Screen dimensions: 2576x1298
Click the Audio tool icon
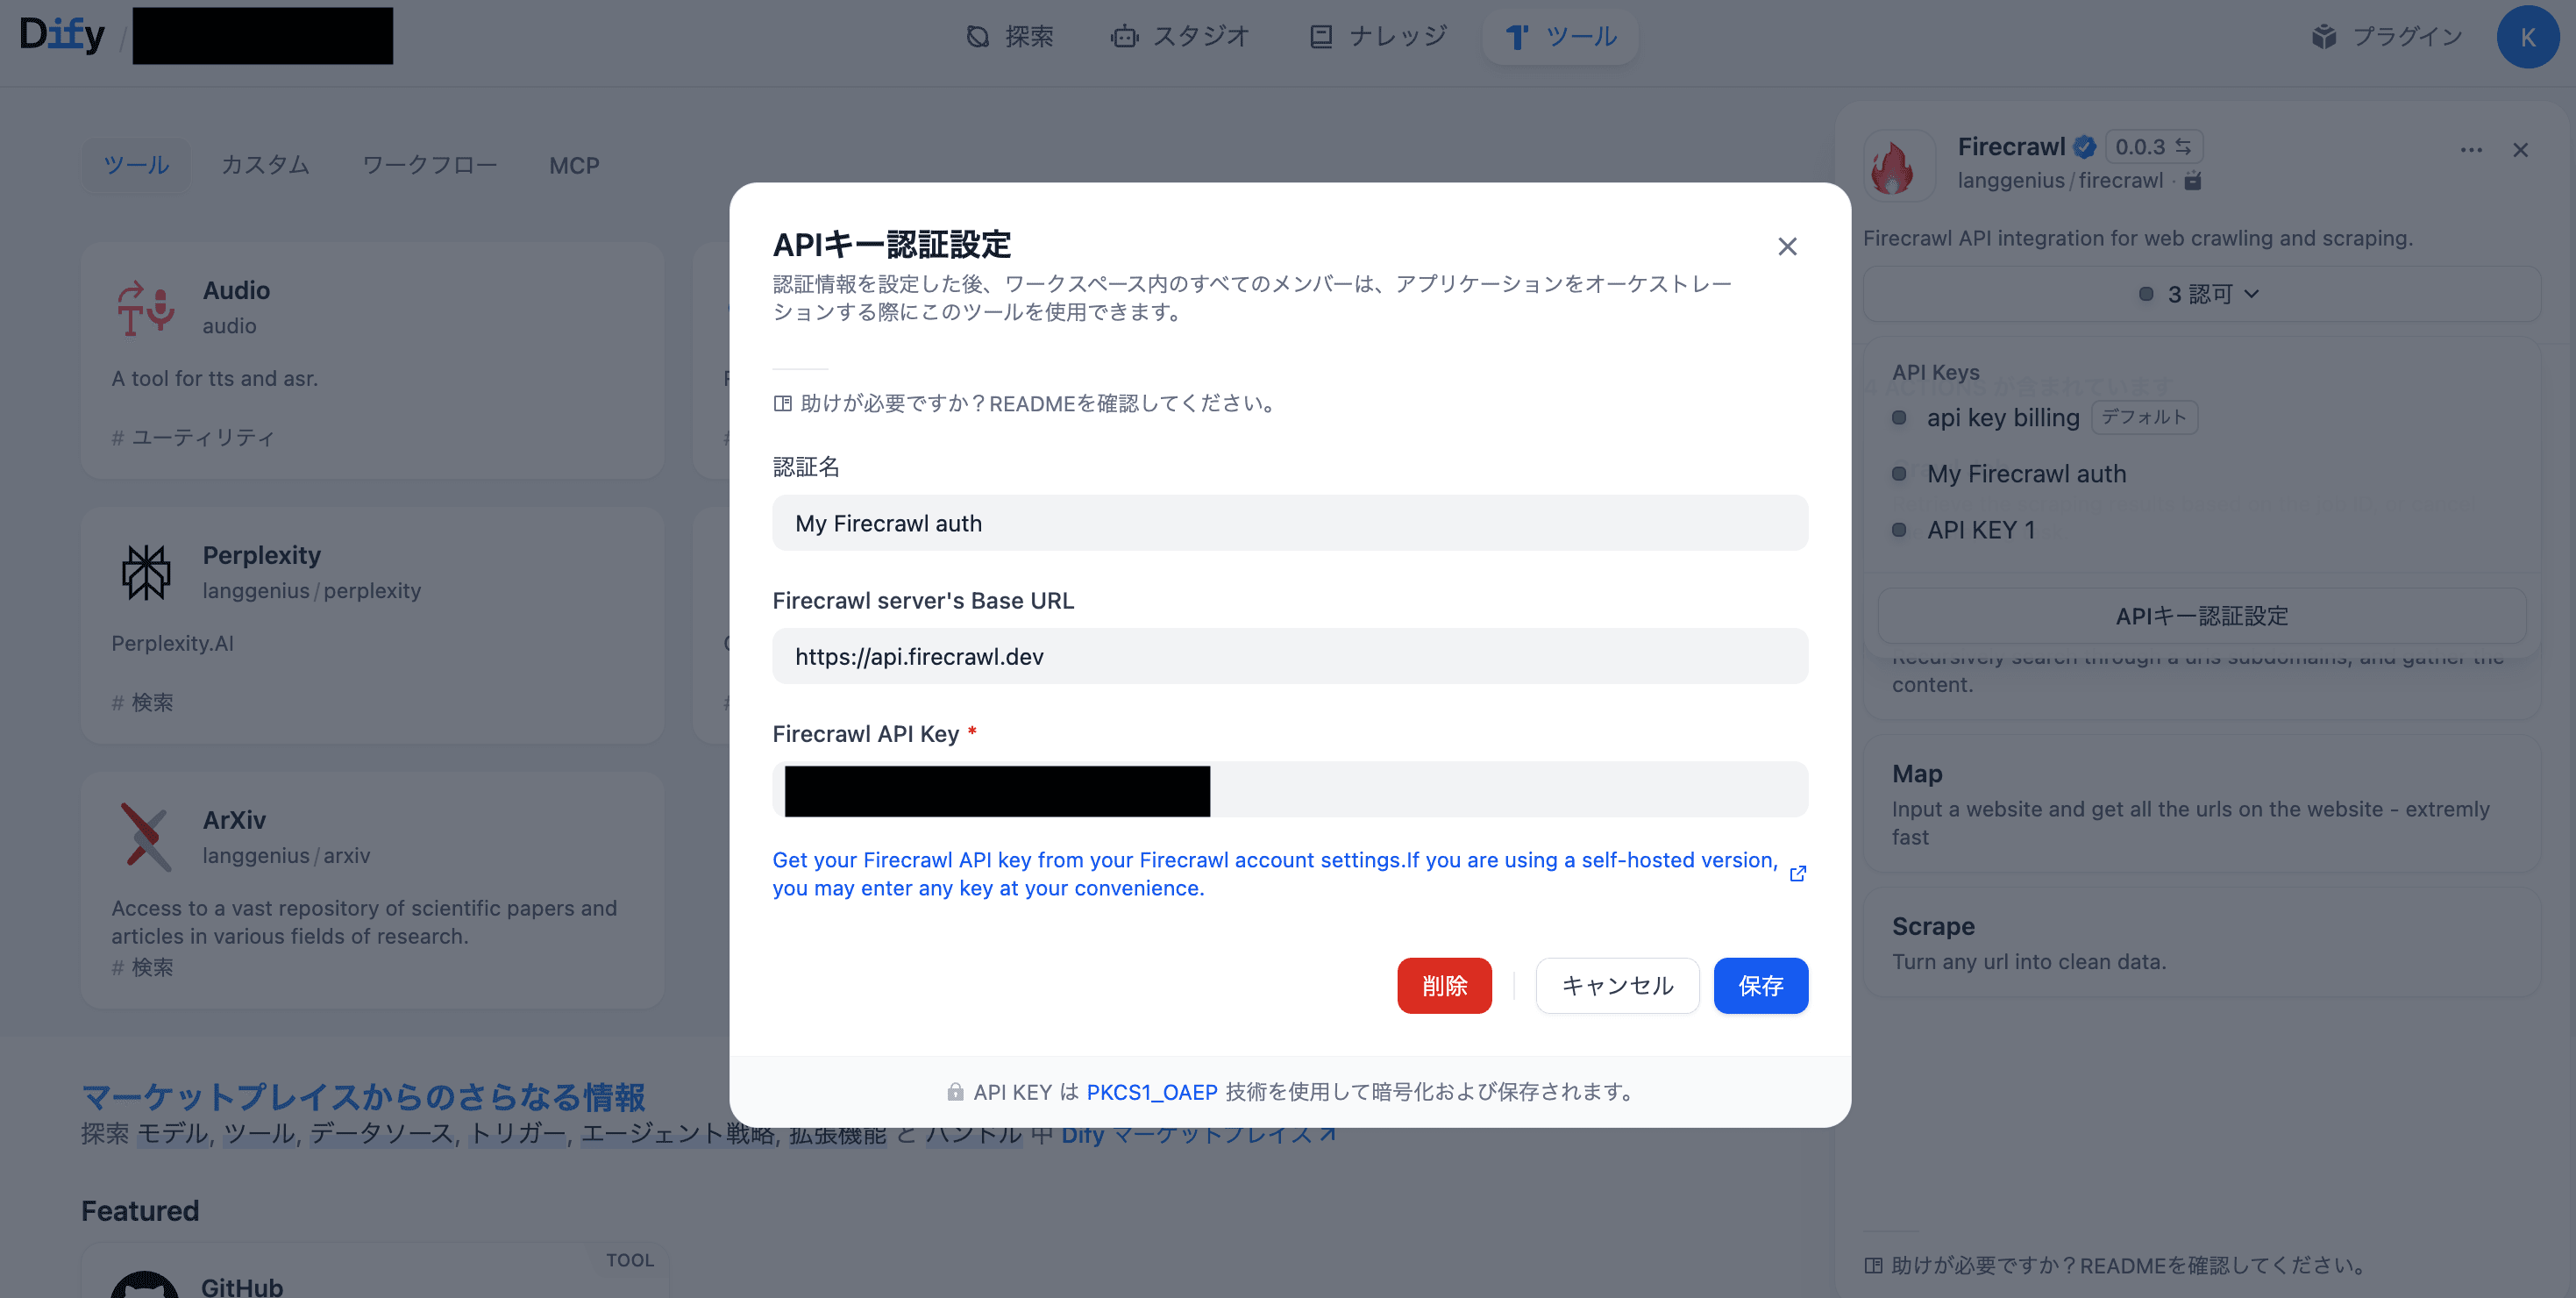point(146,307)
